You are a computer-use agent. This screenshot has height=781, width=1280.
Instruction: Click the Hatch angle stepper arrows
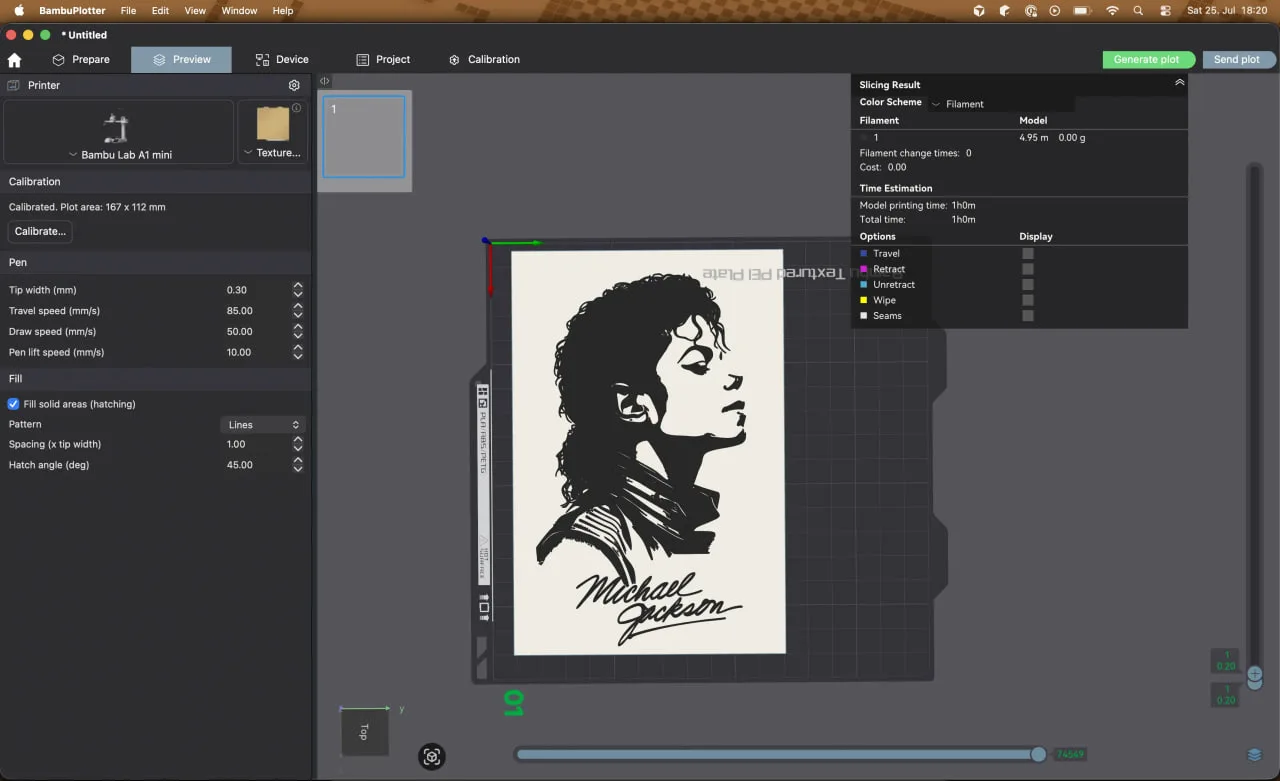(x=298, y=465)
